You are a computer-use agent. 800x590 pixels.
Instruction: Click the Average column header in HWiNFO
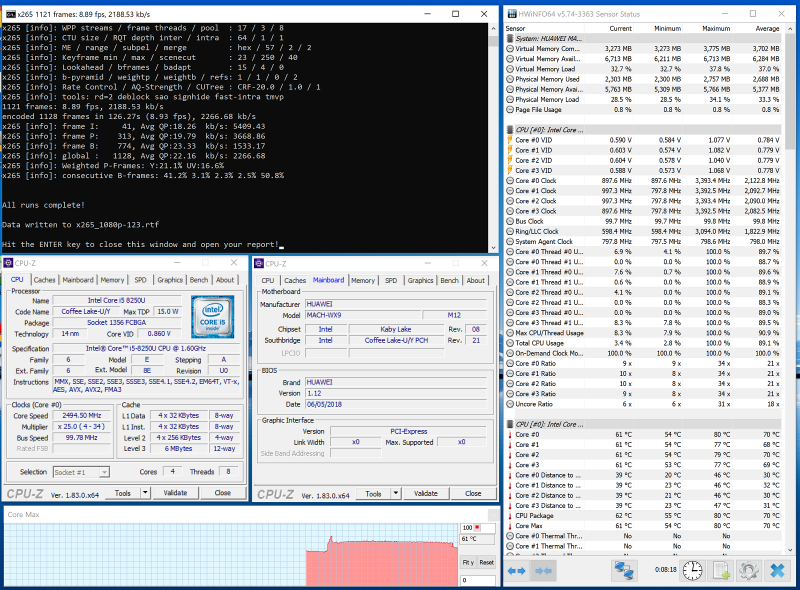[767, 29]
